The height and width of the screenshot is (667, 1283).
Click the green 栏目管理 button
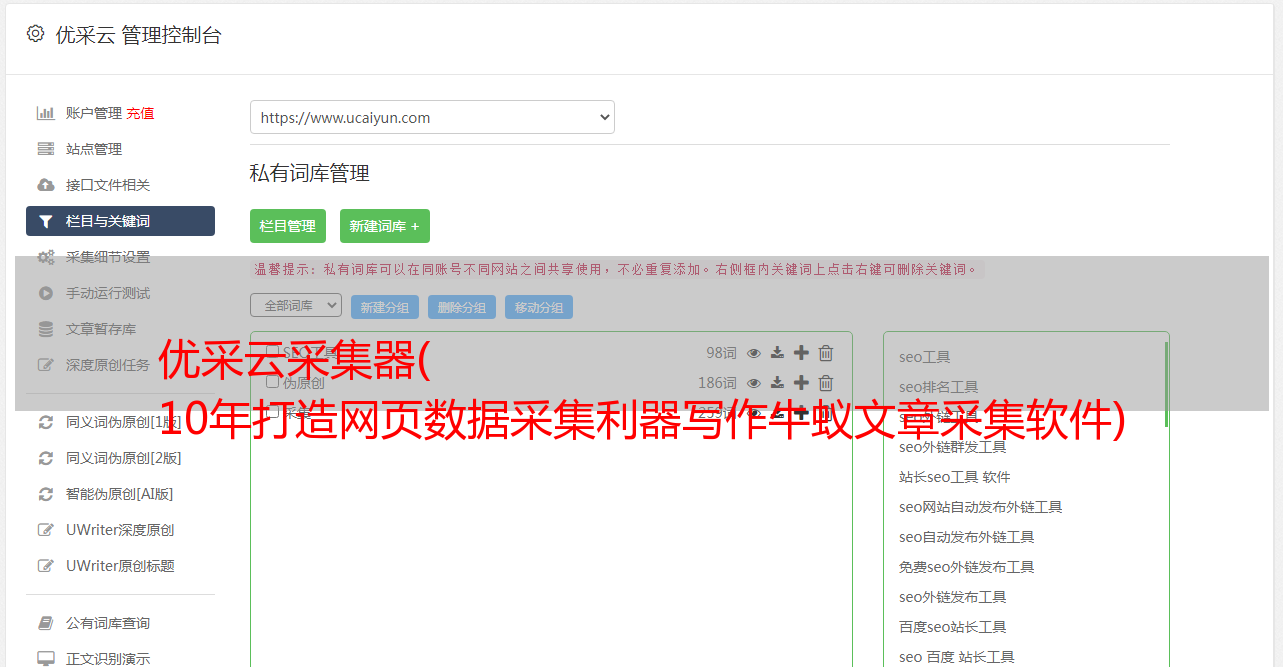click(x=288, y=226)
